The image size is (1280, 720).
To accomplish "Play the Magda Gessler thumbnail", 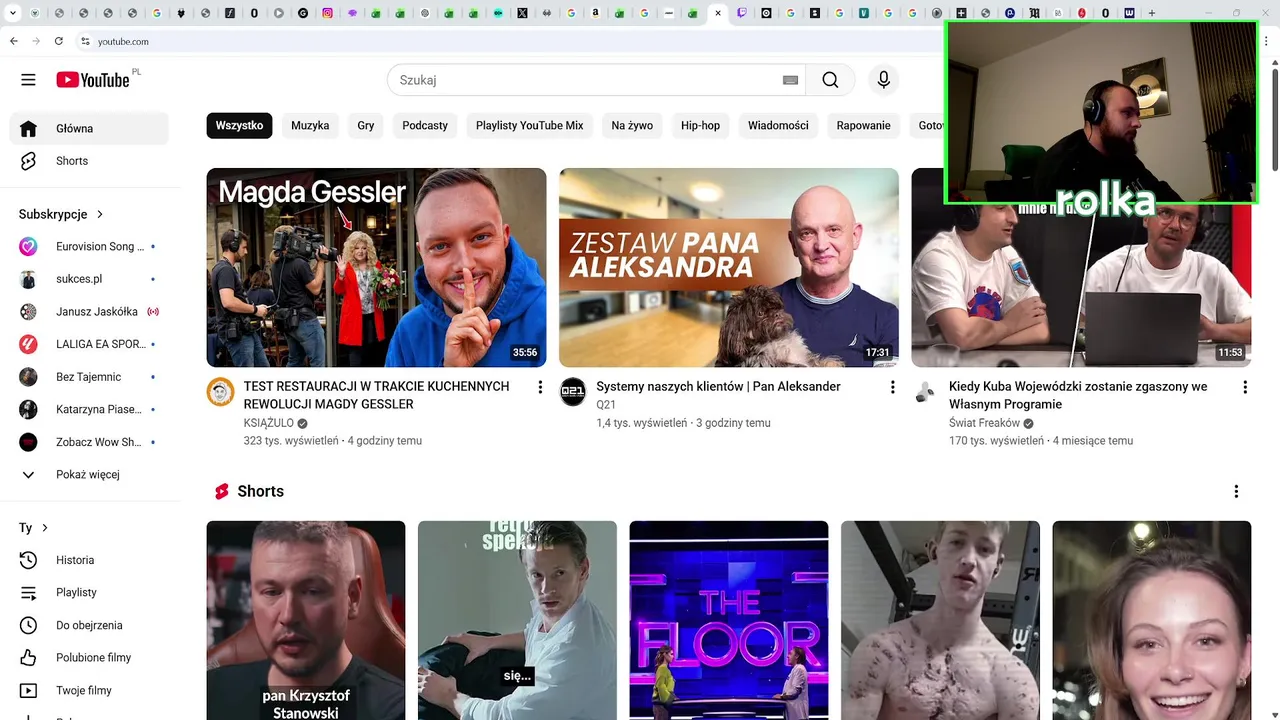I will tap(376, 267).
